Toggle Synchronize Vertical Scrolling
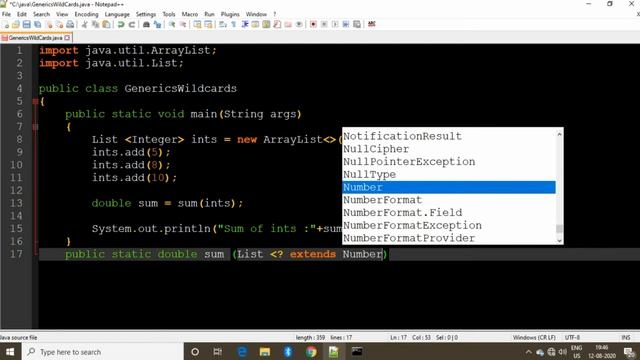 197,24
